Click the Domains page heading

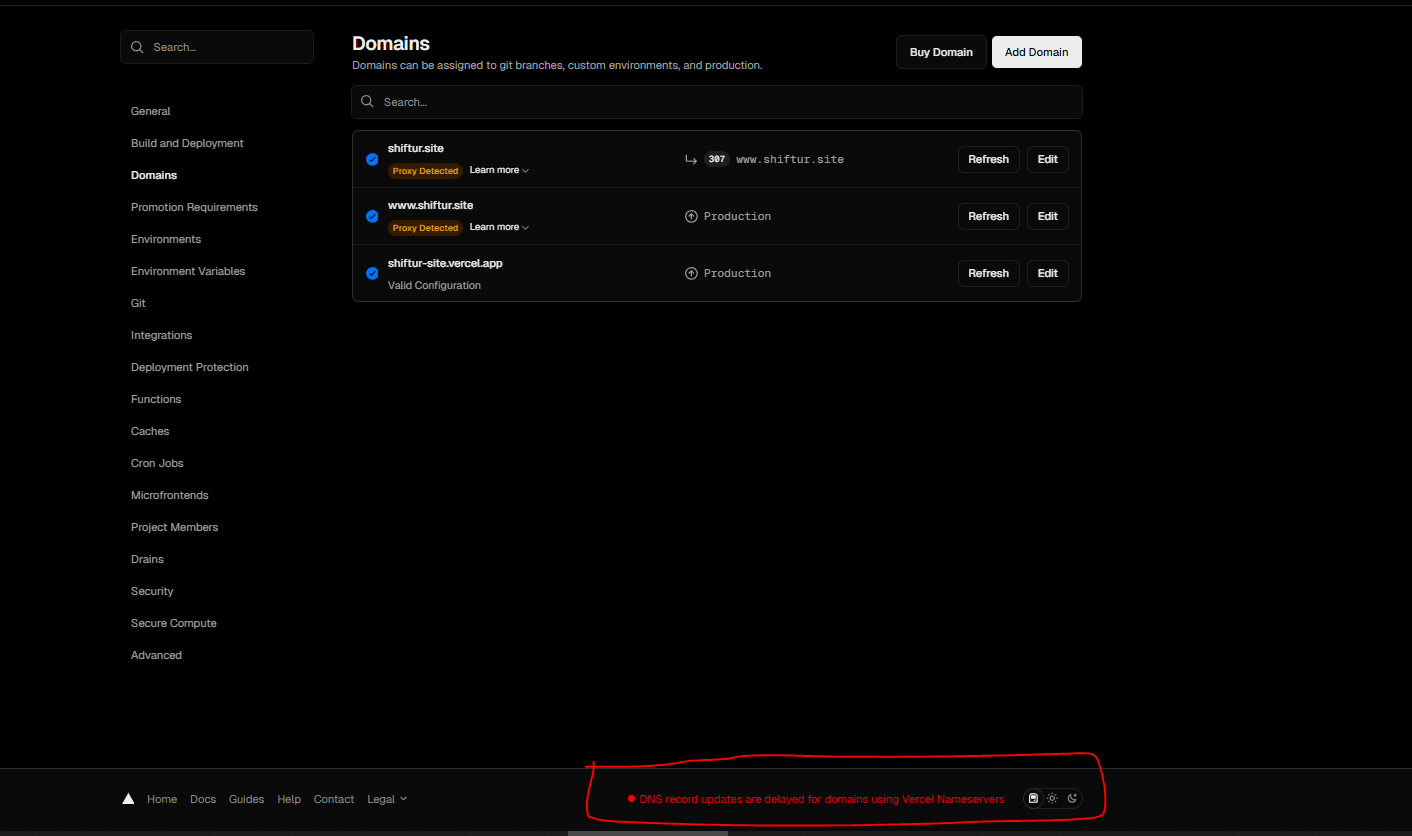click(391, 44)
